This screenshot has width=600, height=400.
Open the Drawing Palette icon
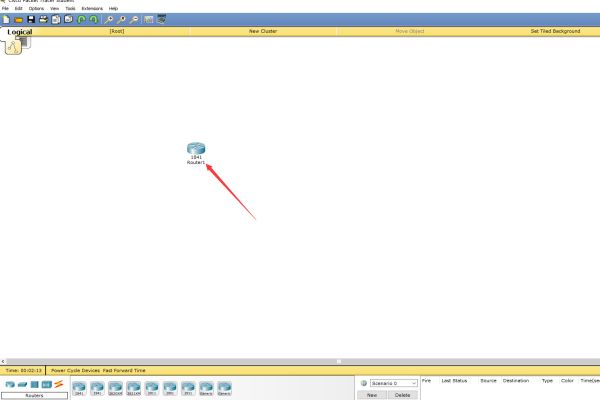pos(149,20)
